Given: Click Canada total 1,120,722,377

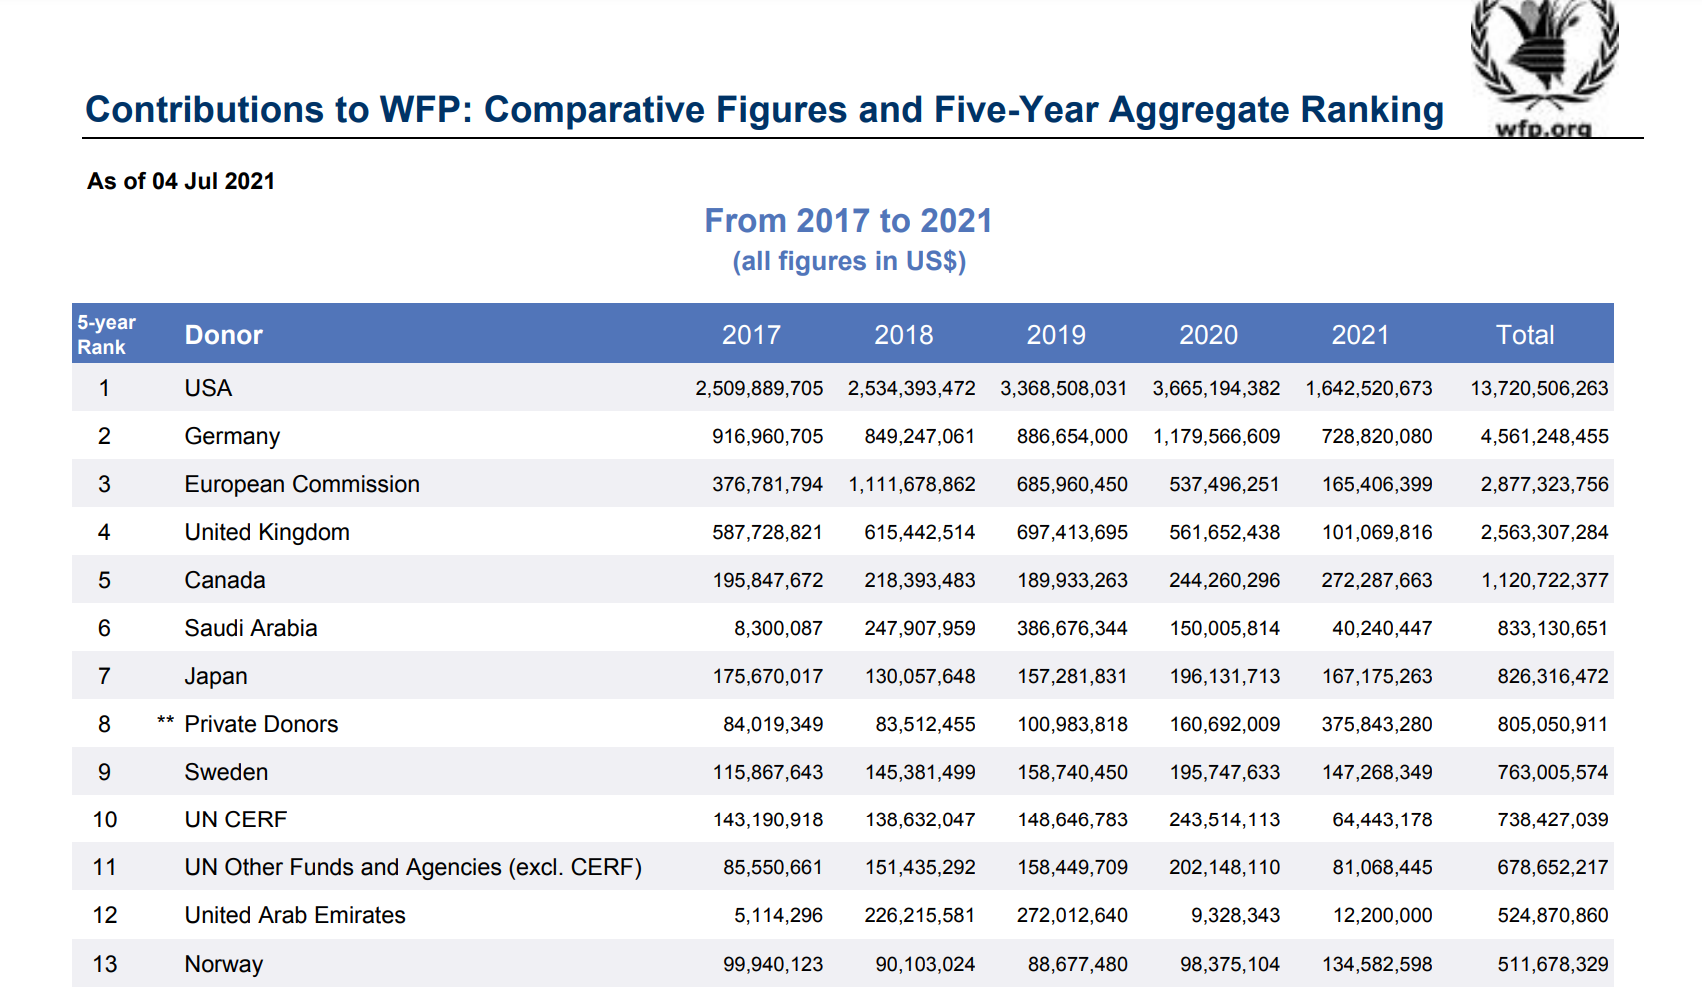Looking at the screenshot, I should point(1544,580).
